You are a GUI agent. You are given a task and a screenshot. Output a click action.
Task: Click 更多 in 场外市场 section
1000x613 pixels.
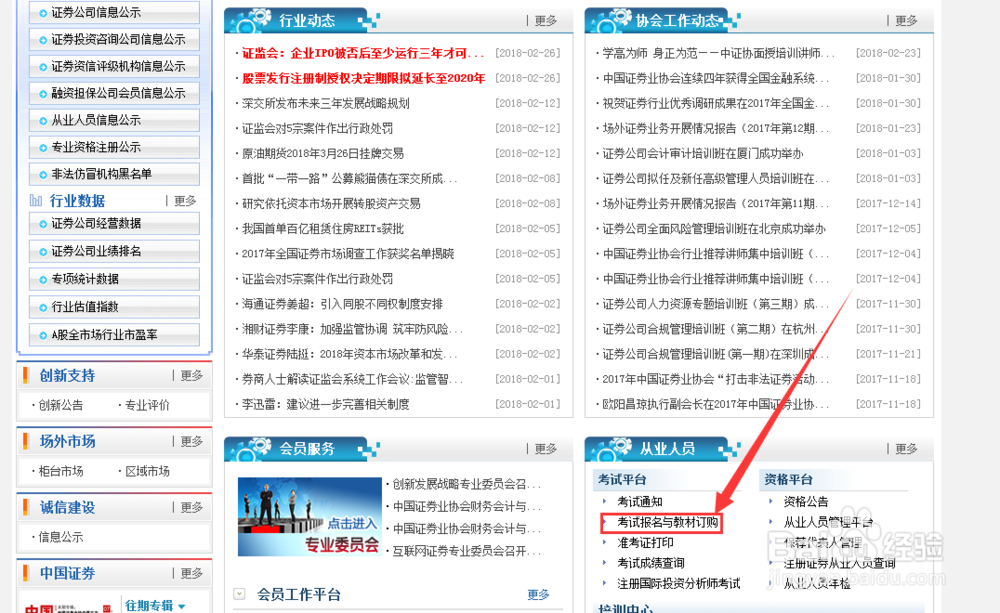[x=191, y=441]
